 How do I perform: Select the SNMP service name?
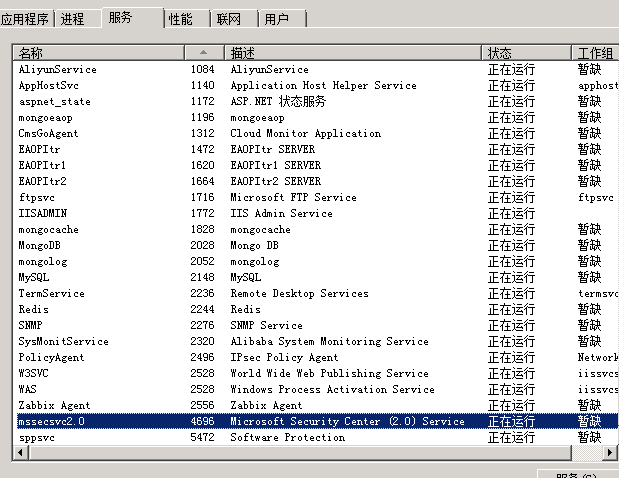[30, 325]
